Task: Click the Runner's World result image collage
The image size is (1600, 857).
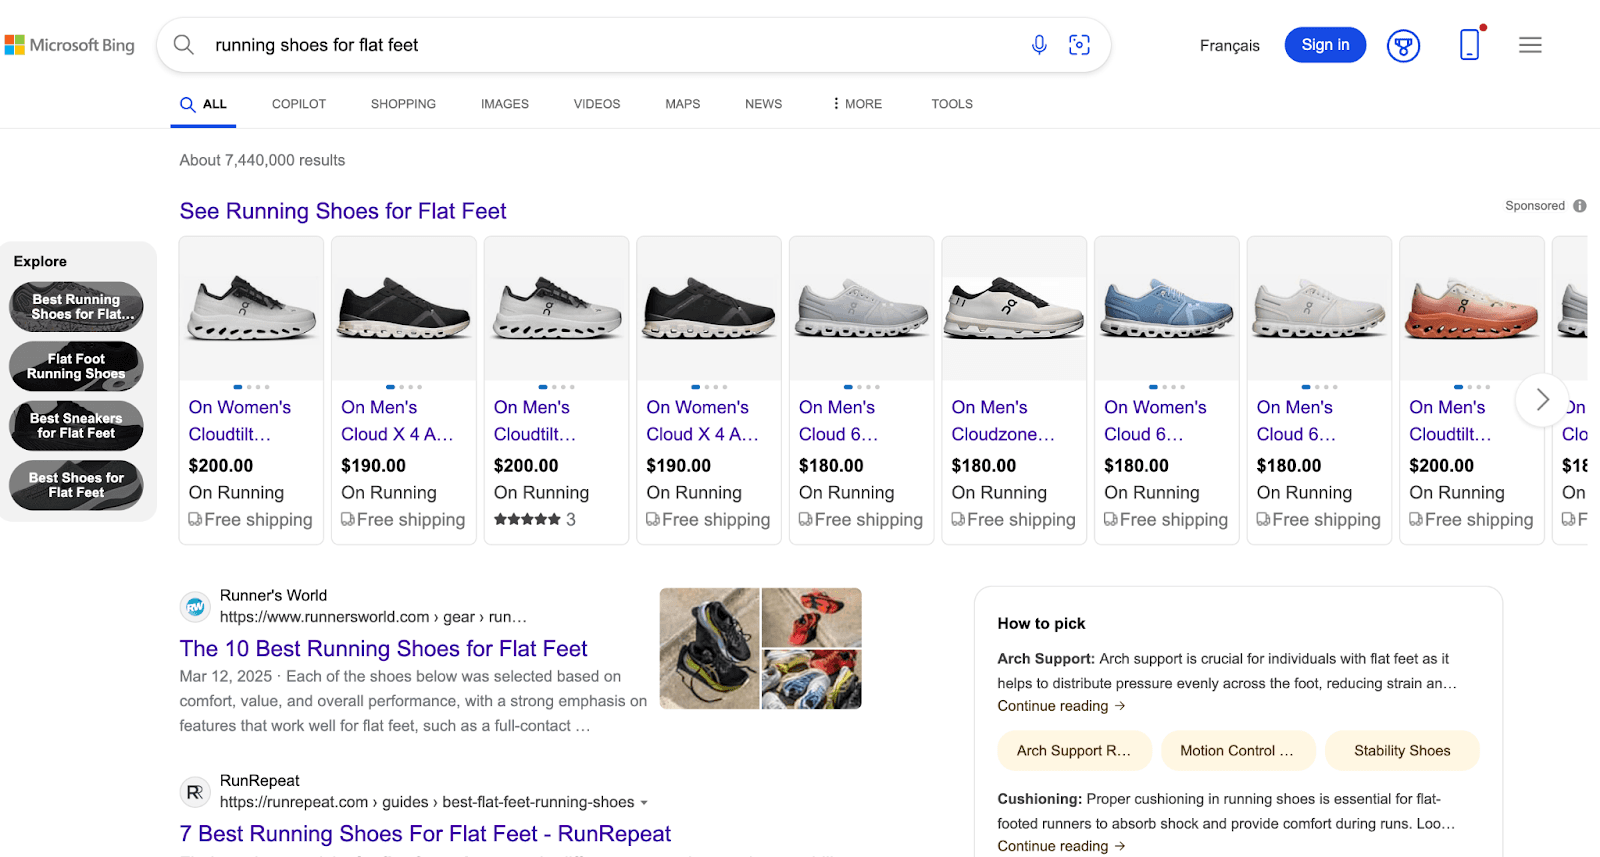Action: pos(760,649)
